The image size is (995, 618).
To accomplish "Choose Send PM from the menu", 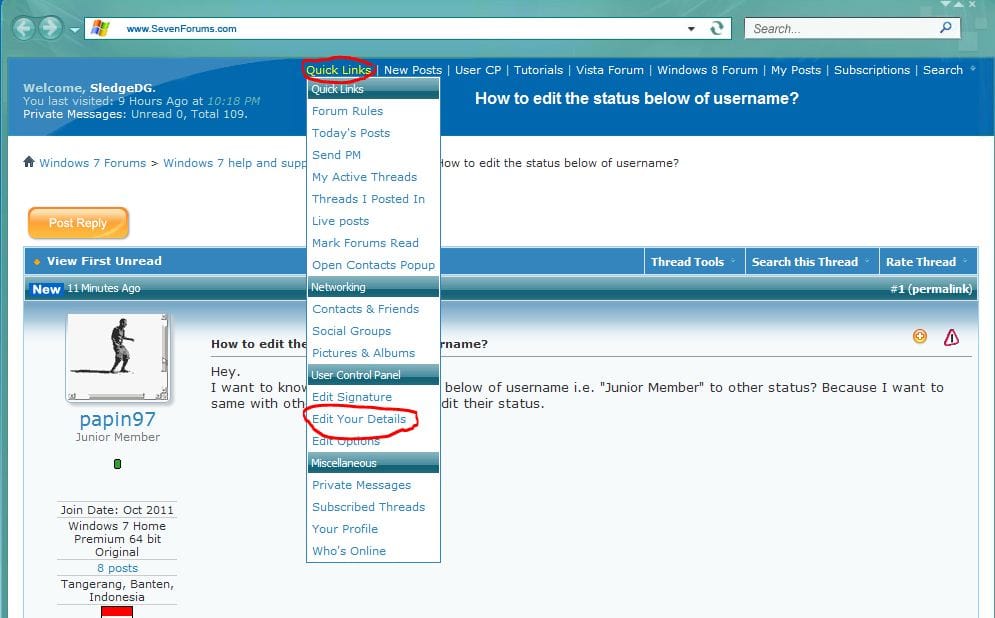I will 336,155.
